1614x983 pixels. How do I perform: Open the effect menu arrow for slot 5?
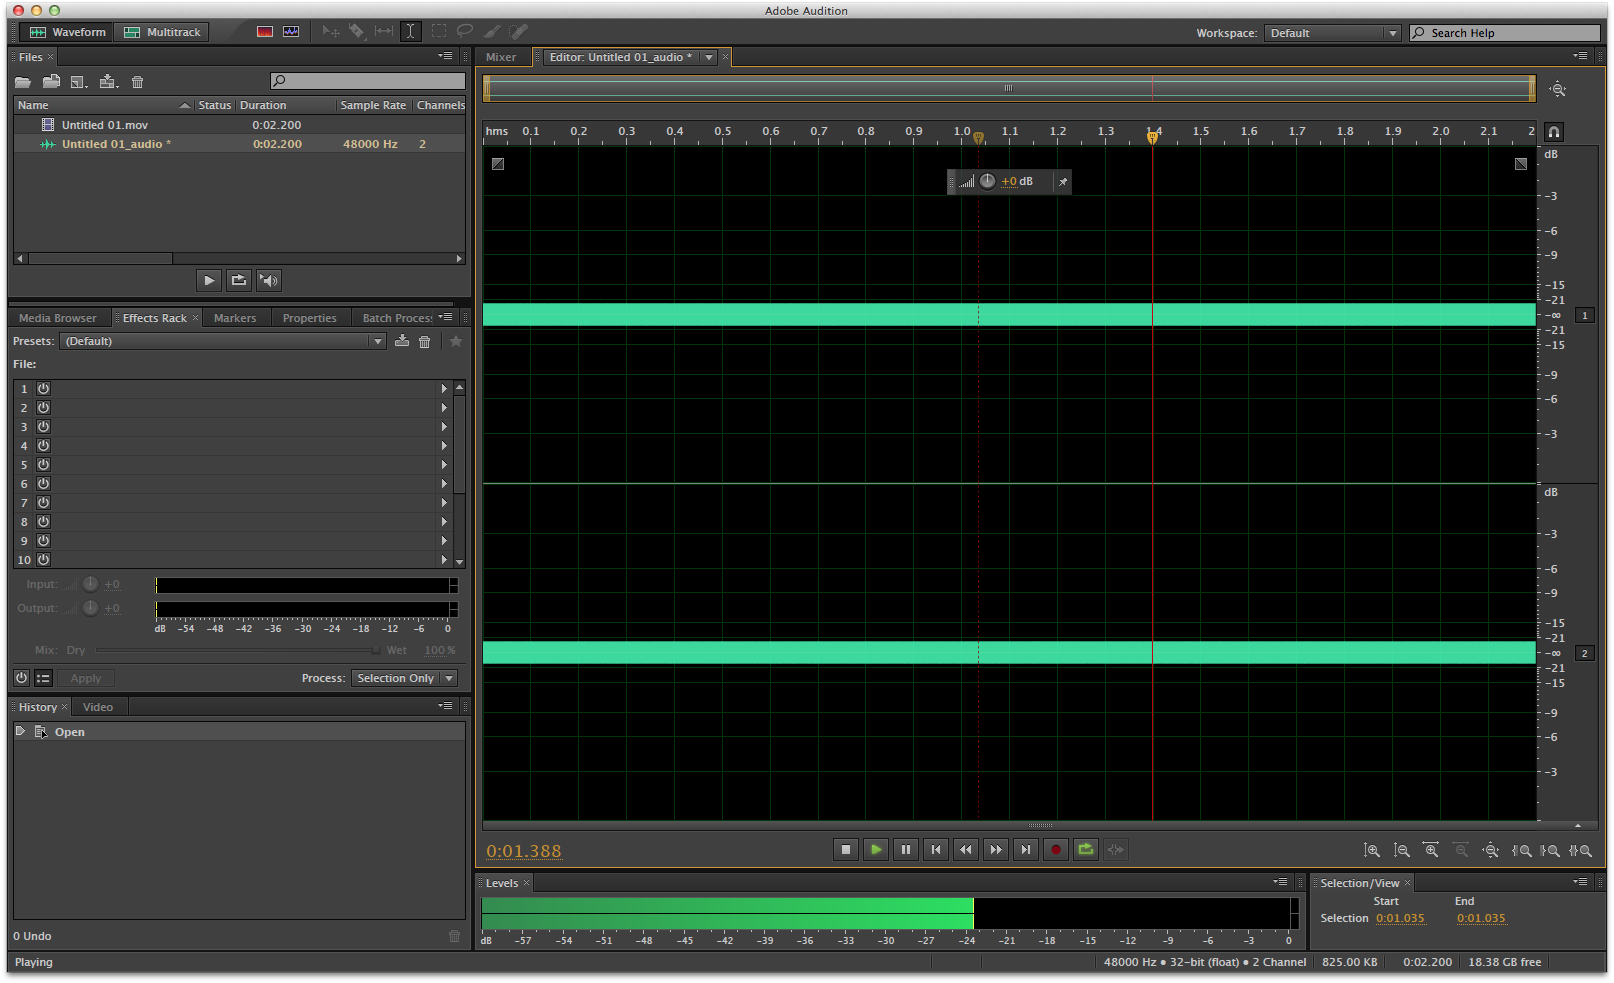[x=444, y=464]
